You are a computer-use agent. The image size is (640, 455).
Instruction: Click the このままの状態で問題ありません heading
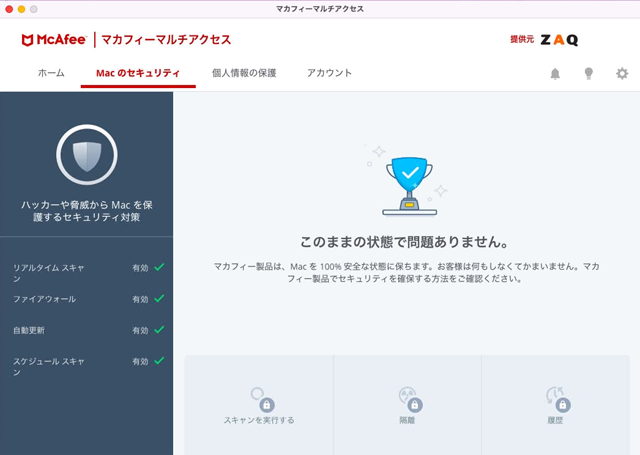(404, 242)
